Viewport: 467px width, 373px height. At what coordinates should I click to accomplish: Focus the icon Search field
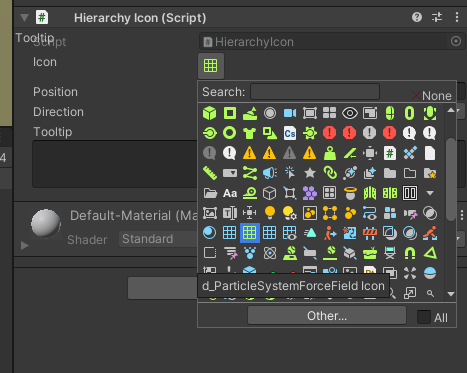315,92
